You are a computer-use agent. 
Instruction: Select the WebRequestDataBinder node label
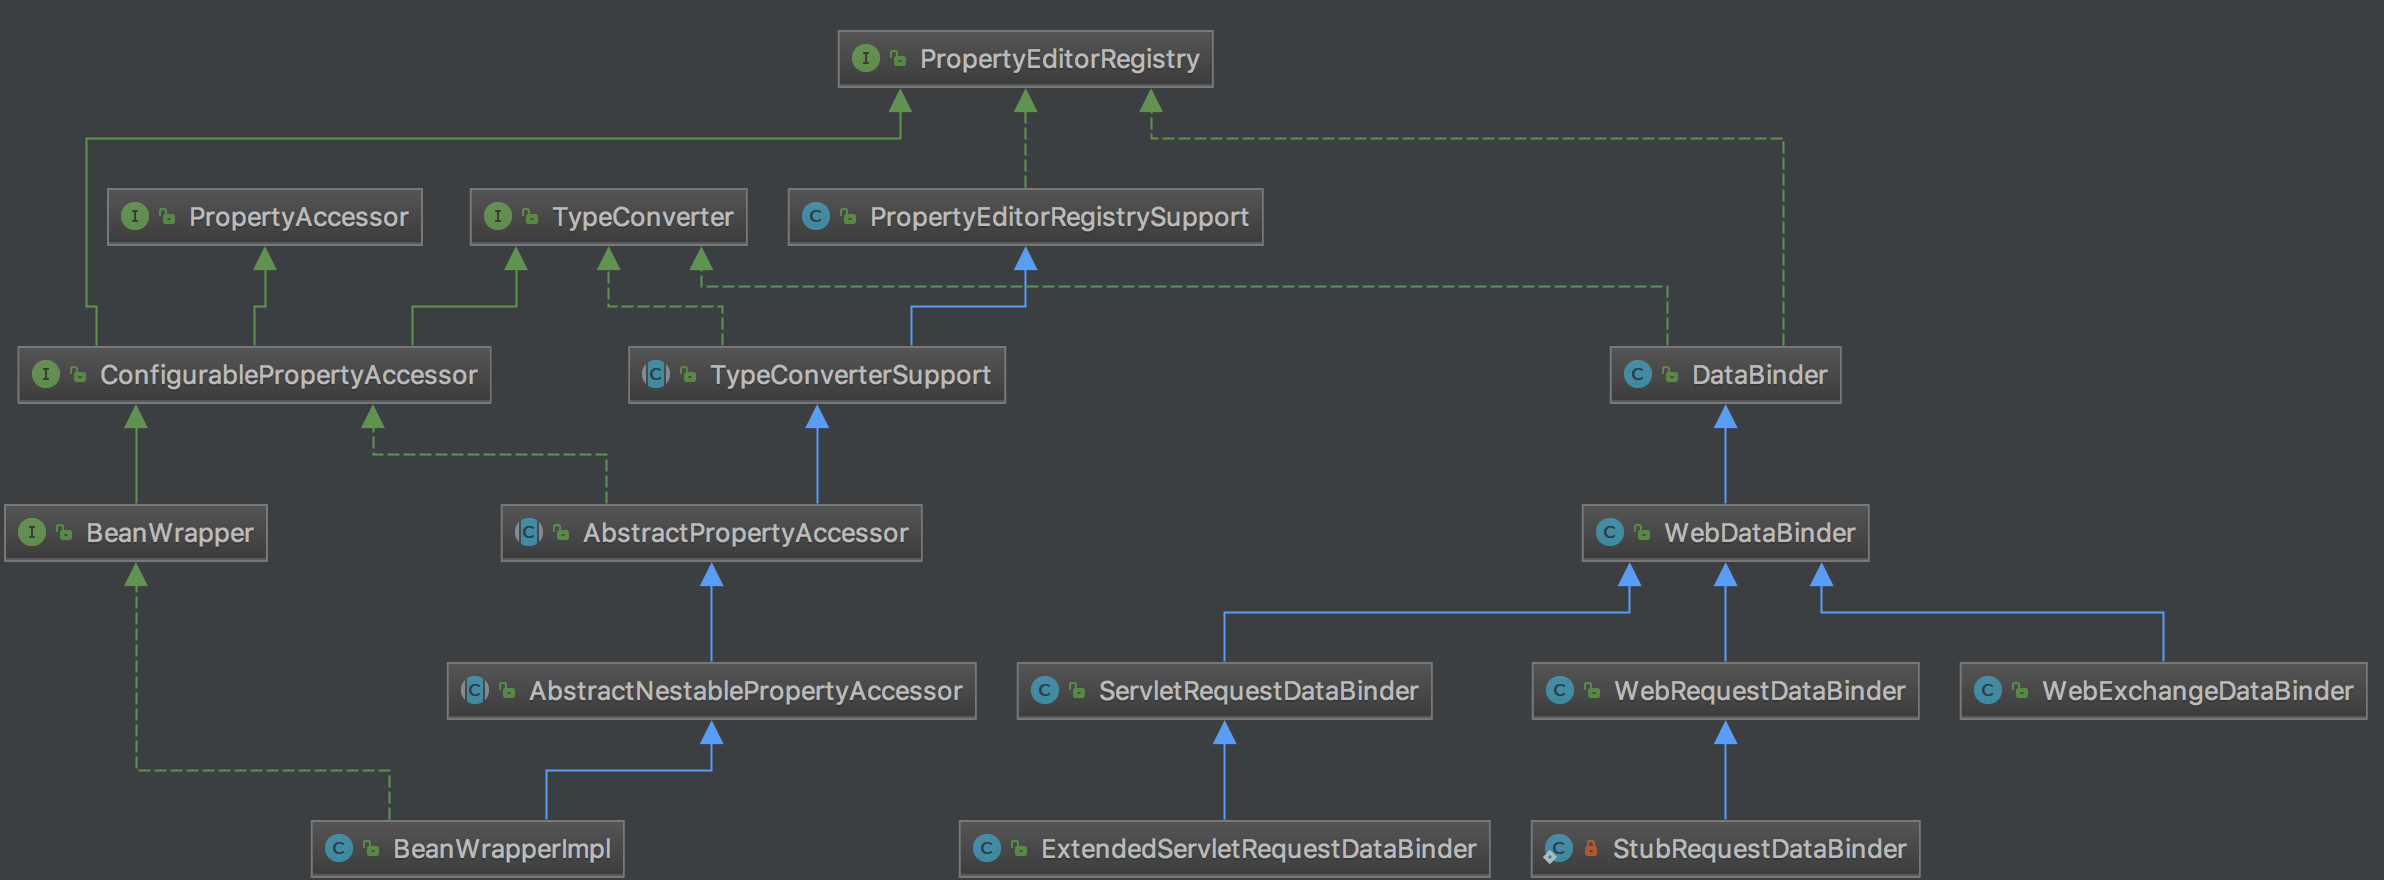coord(1759,691)
